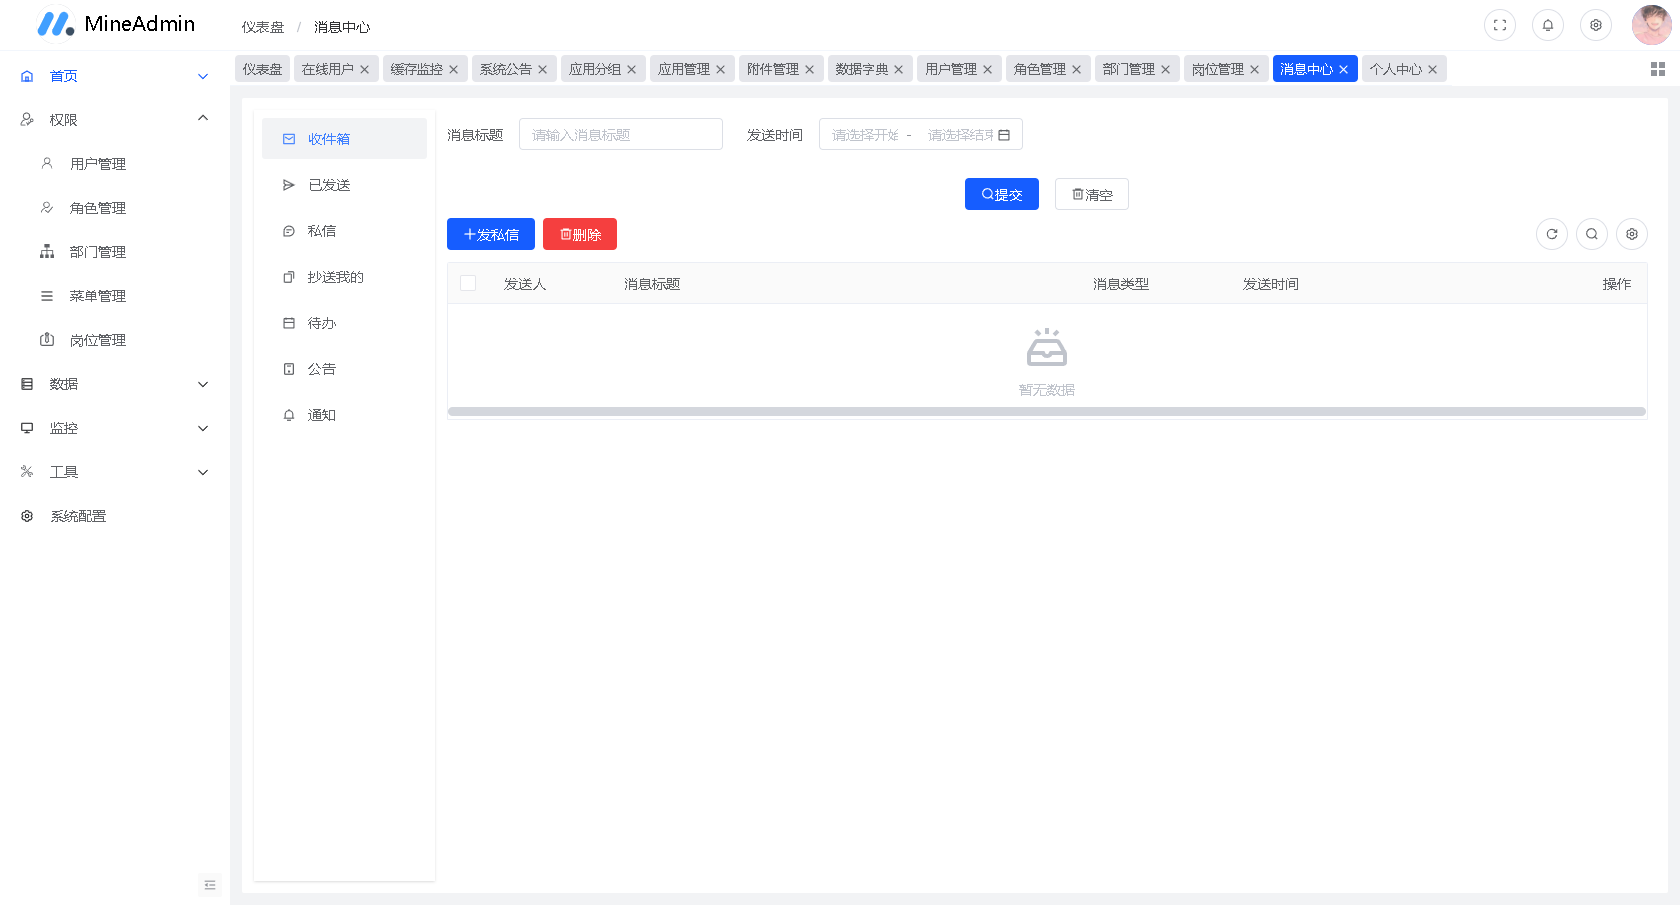Click the horizontal table scrollbar
The image size is (1680, 905).
[1047, 411]
